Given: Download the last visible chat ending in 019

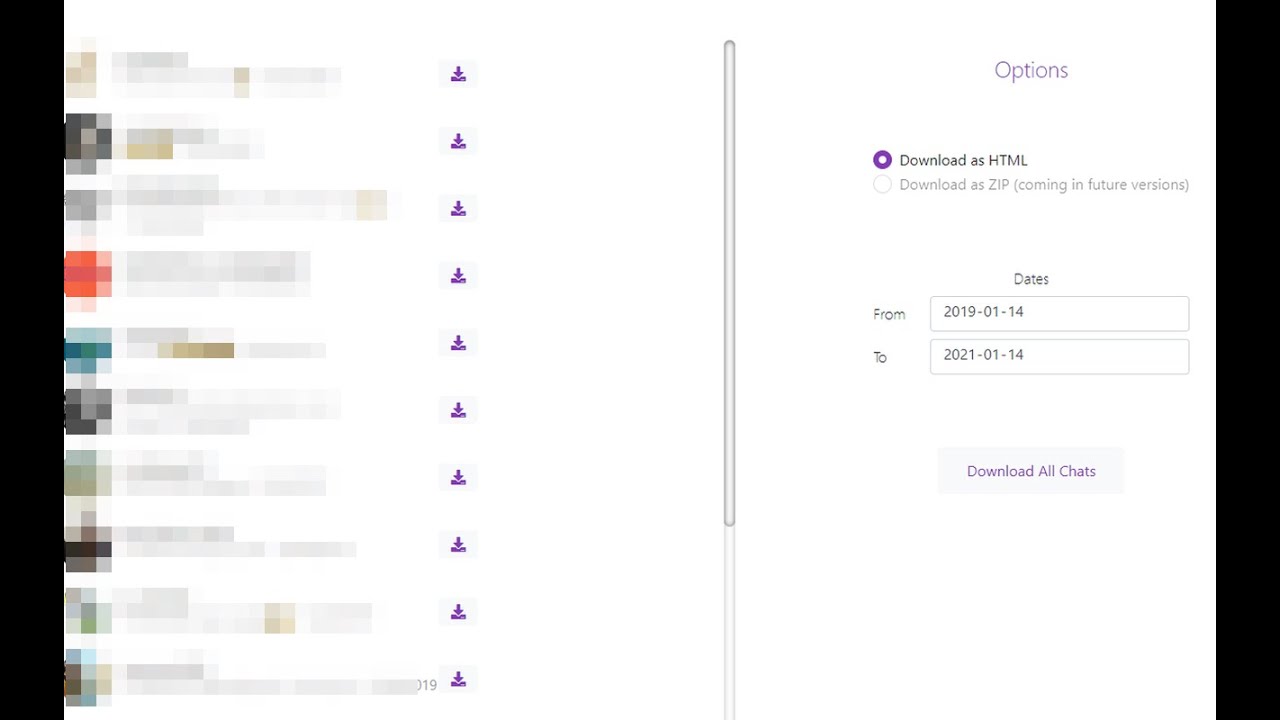Looking at the screenshot, I should click(458, 679).
